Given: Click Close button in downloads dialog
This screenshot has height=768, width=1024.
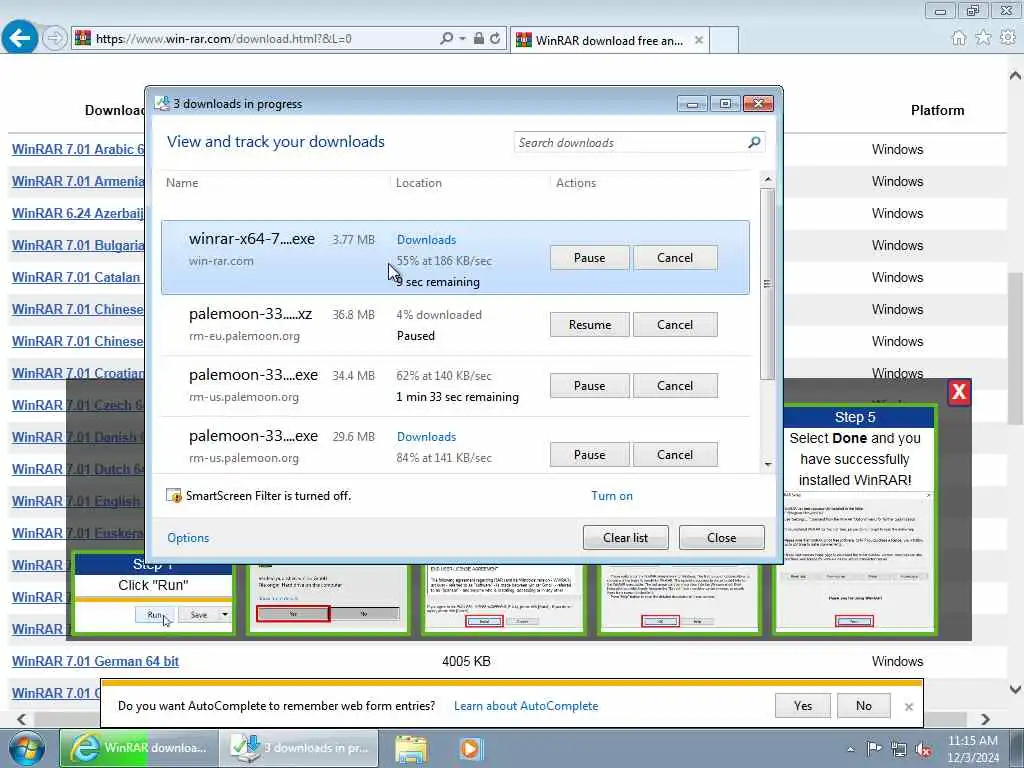Looking at the screenshot, I should coord(721,537).
